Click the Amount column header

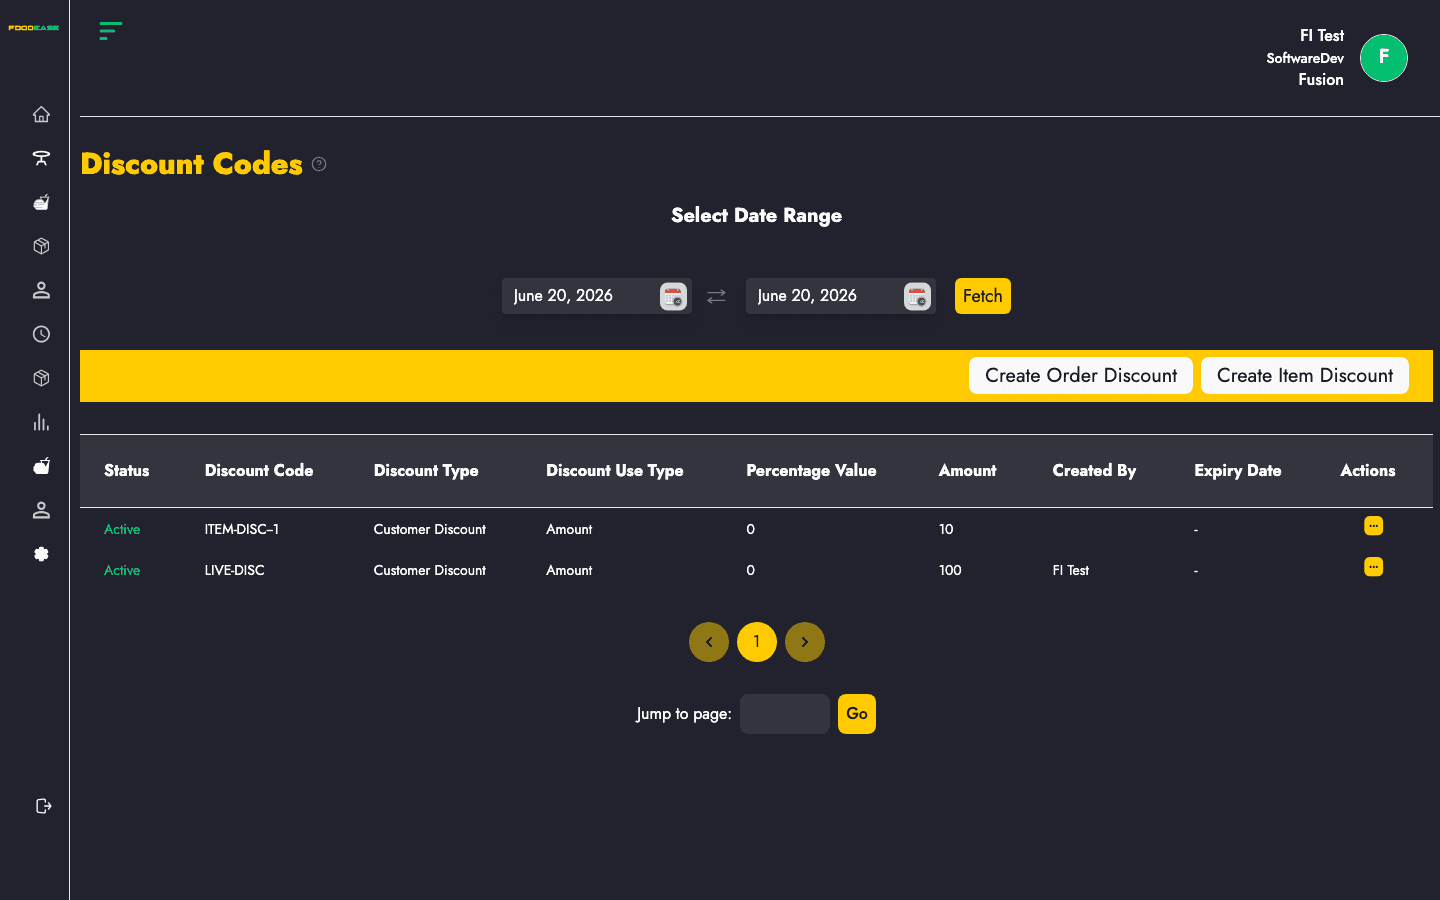pos(967,471)
